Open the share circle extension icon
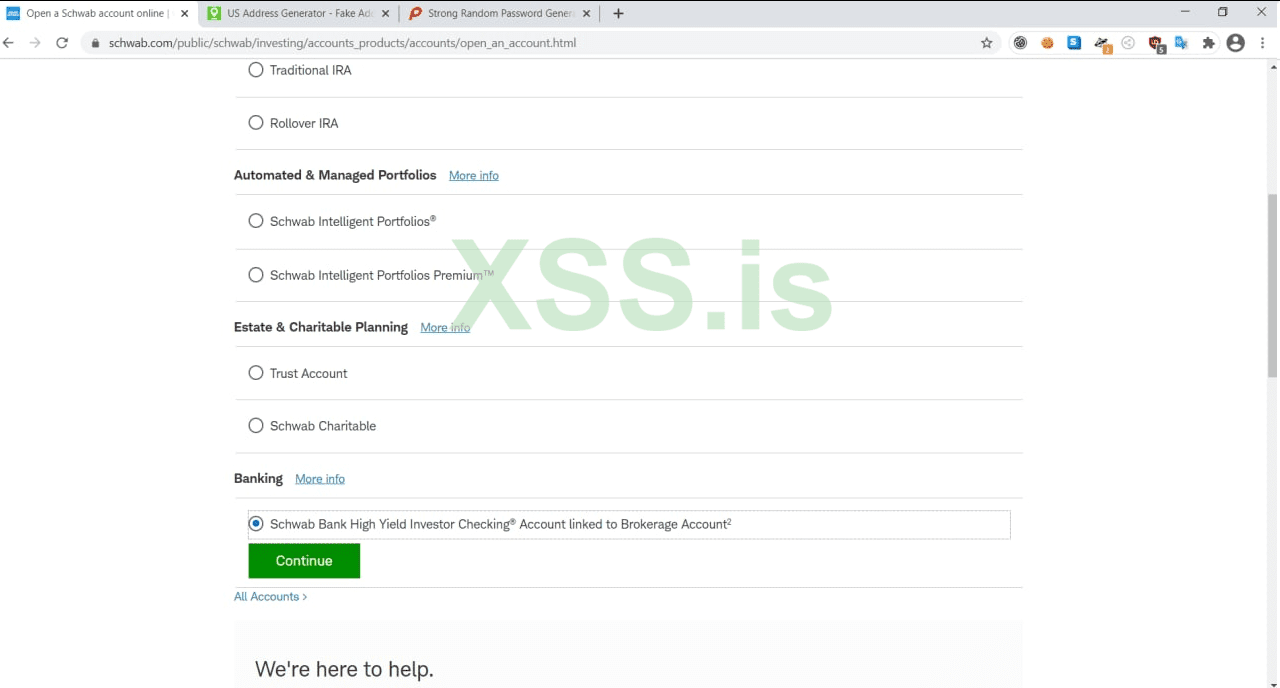This screenshot has width=1280, height=688. (1128, 43)
